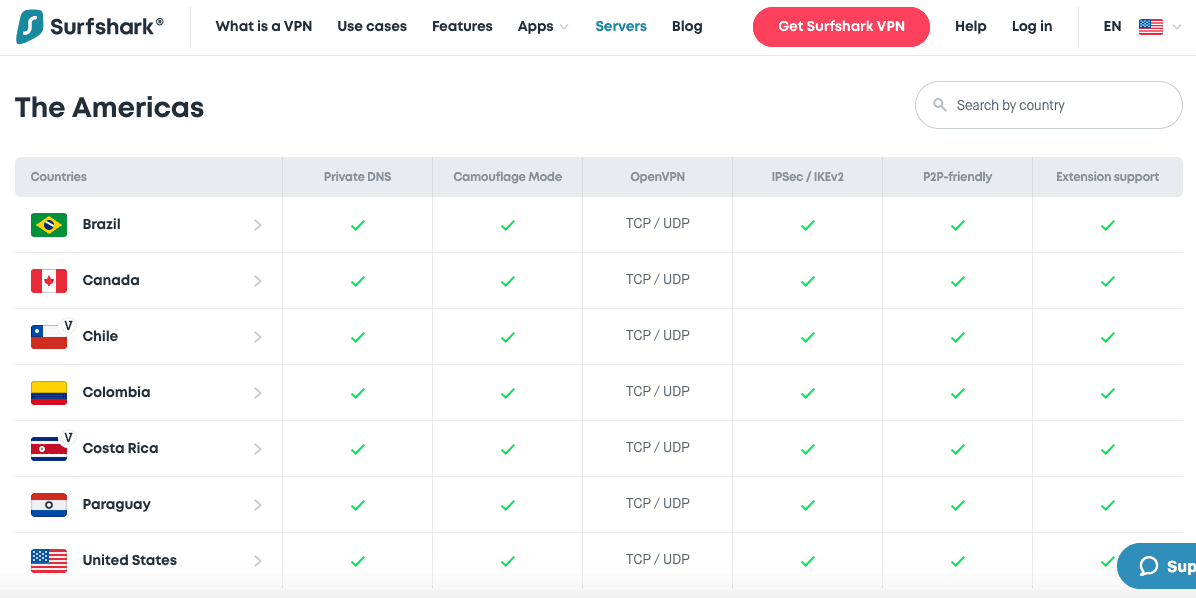Go to the Features page
This screenshot has height=598, width=1196.
point(462,27)
